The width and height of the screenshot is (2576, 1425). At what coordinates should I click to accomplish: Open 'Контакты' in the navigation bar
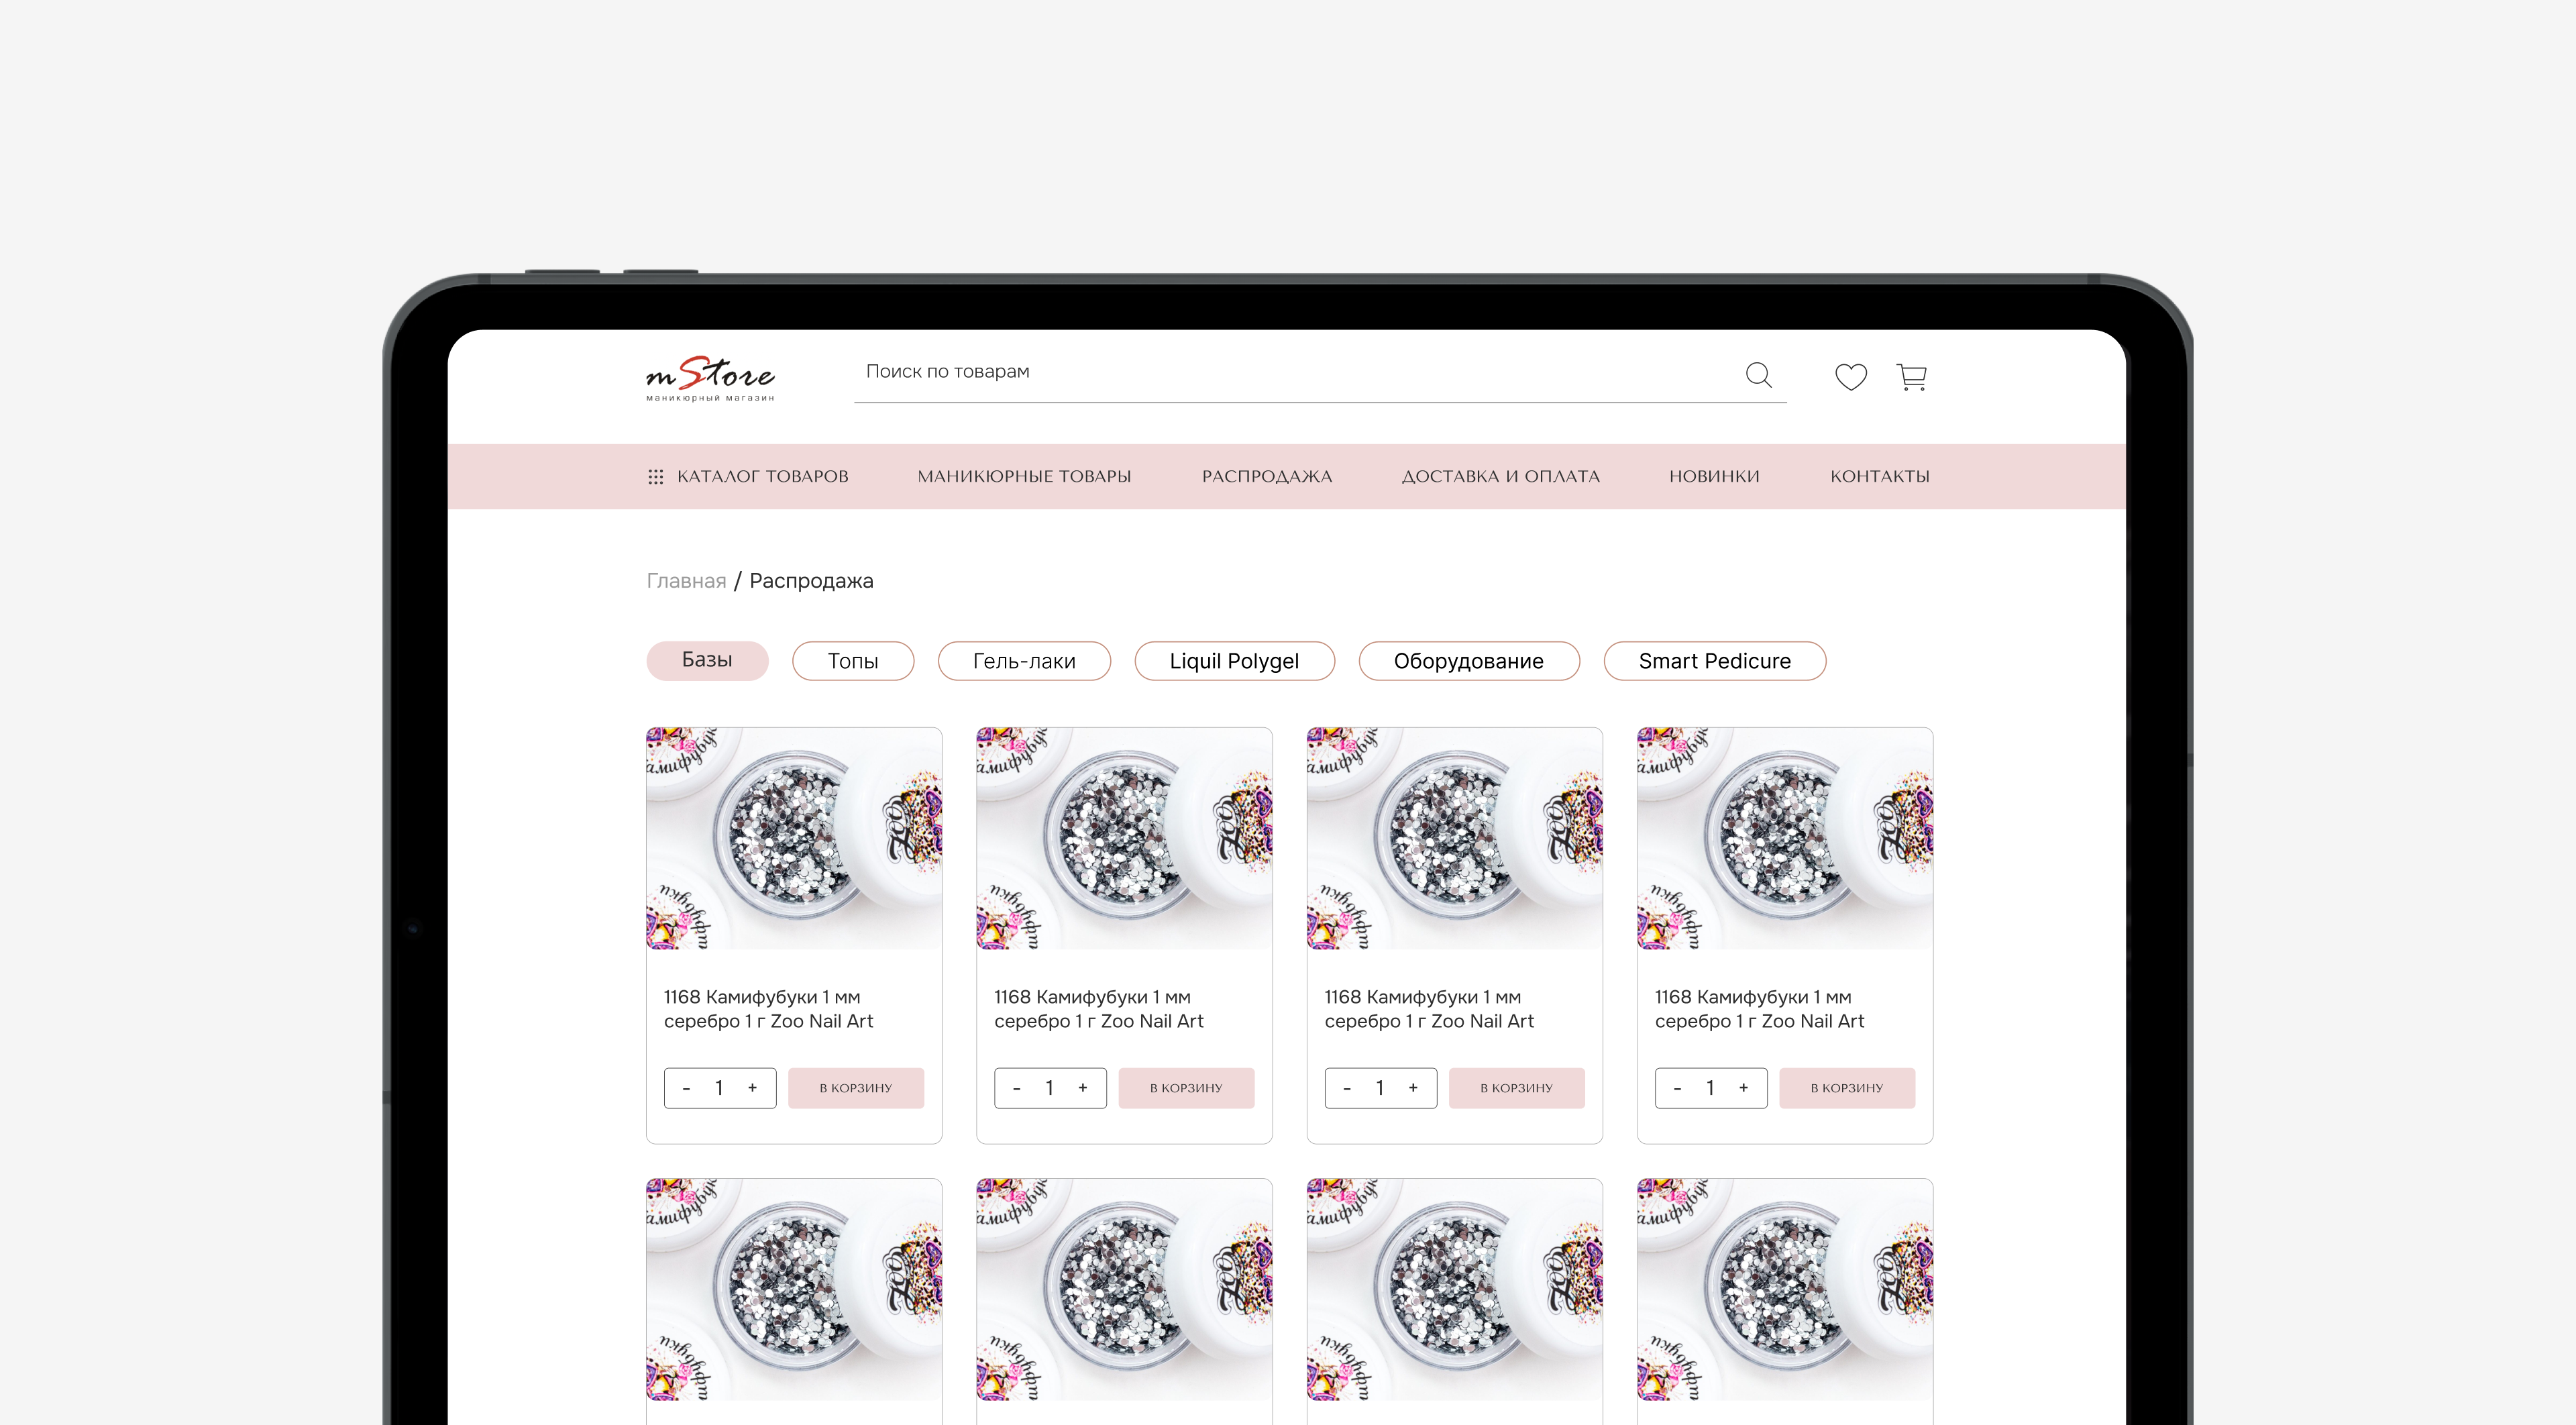(1880, 477)
